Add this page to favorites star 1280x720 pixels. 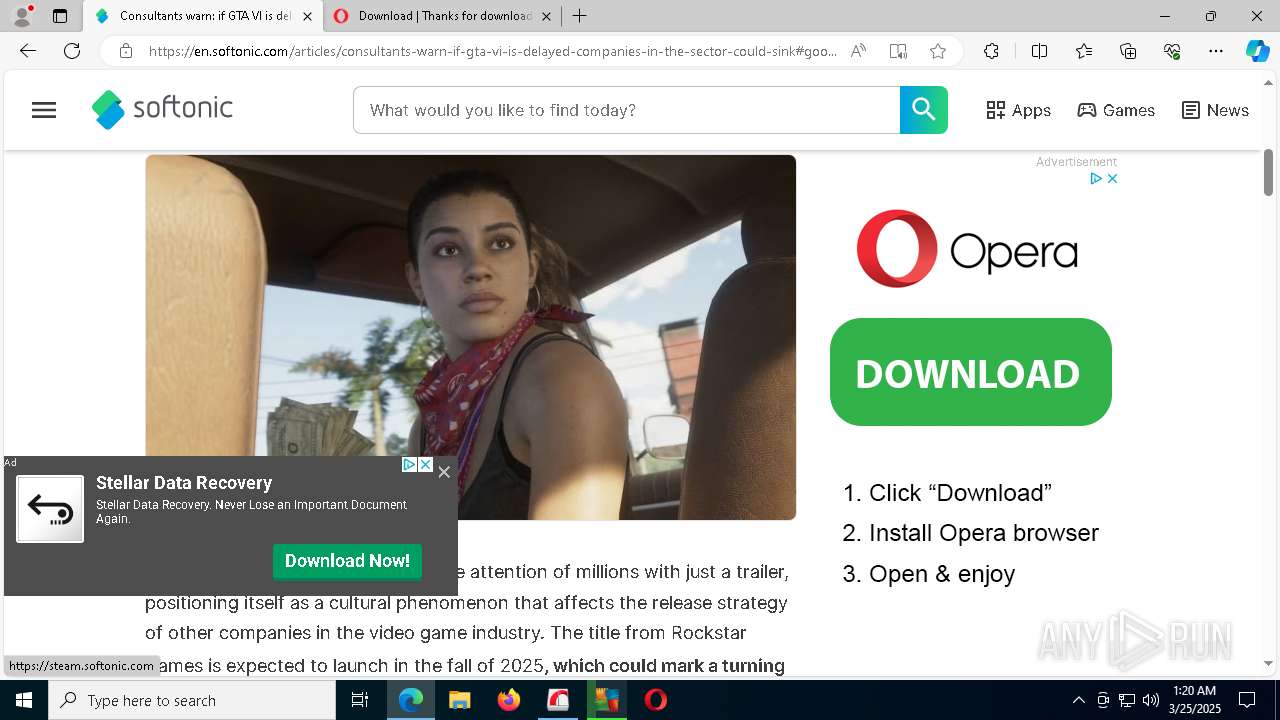[x=938, y=51]
